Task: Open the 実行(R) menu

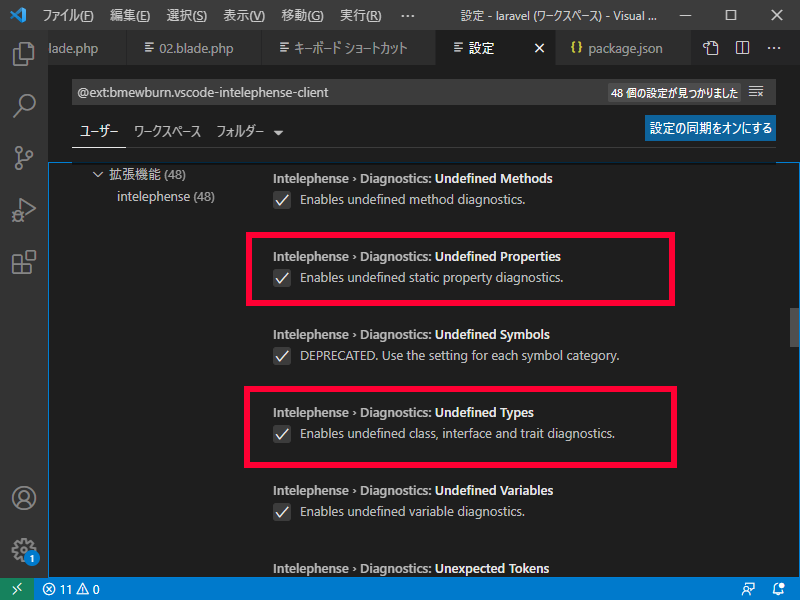Action: [x=360, y=16]
